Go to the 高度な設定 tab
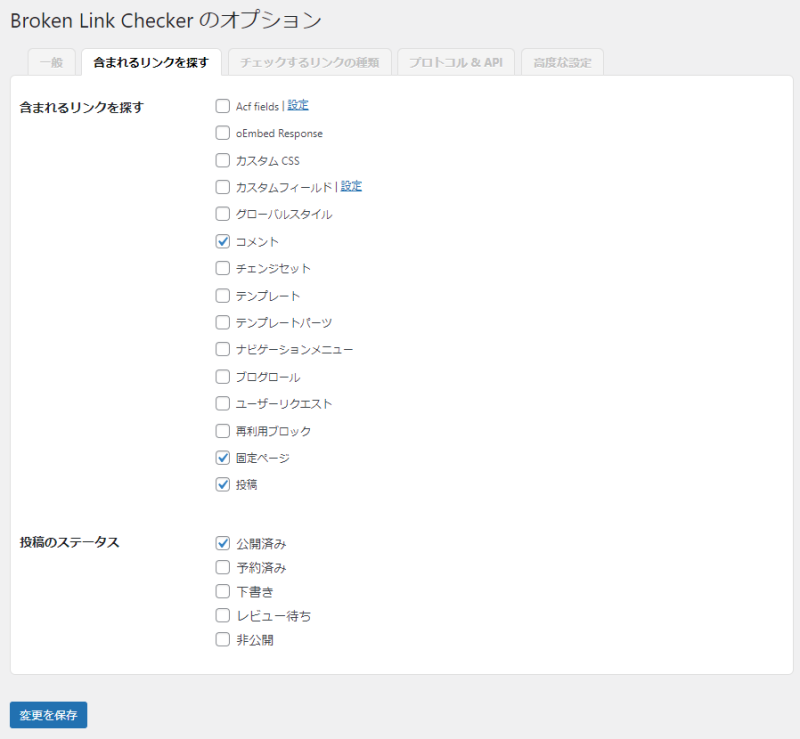800x739 pixels. point(562,62)
